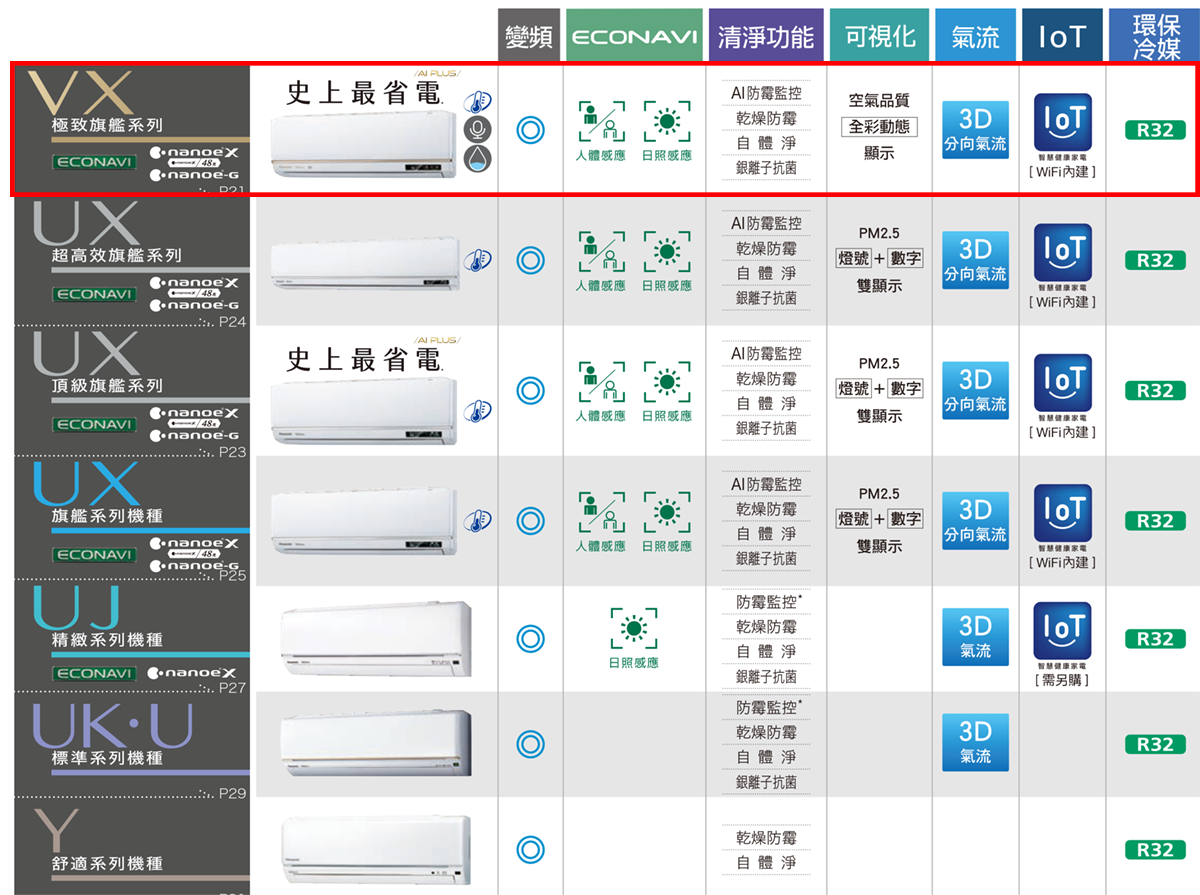Click 全彩動態 box in VX row
Viewport: 1200px width, 895px height.
point(879,127)
